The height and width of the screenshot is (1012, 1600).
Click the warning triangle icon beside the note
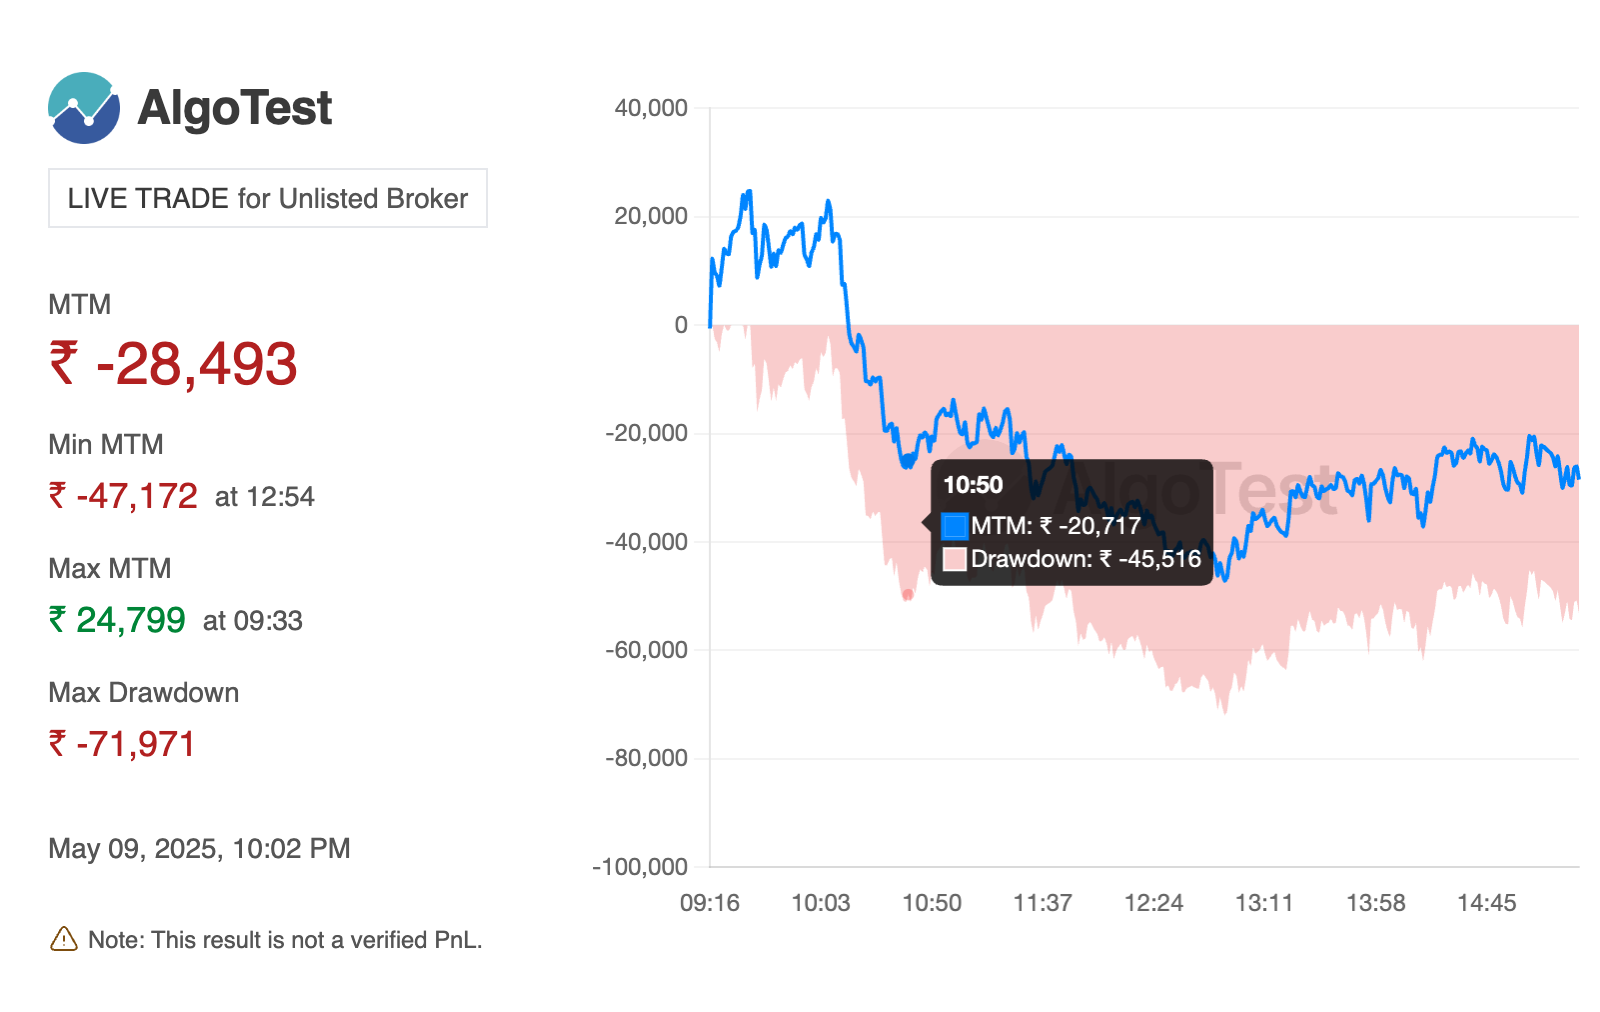click(63, 939)
